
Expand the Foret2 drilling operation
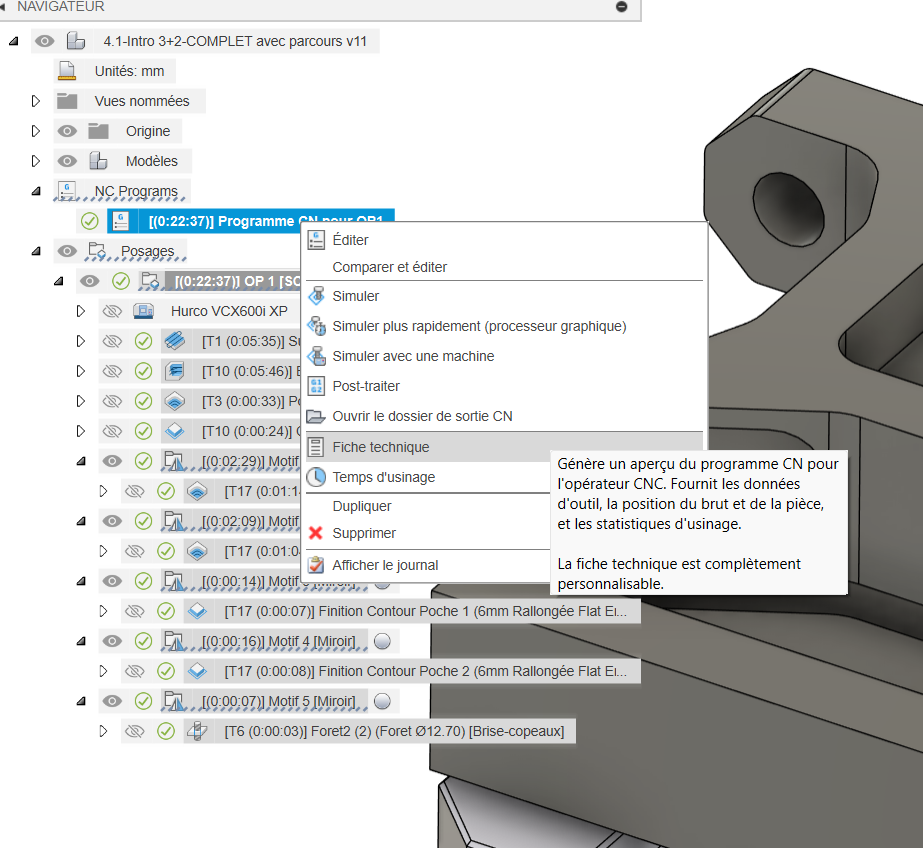[x=103, y=731]
